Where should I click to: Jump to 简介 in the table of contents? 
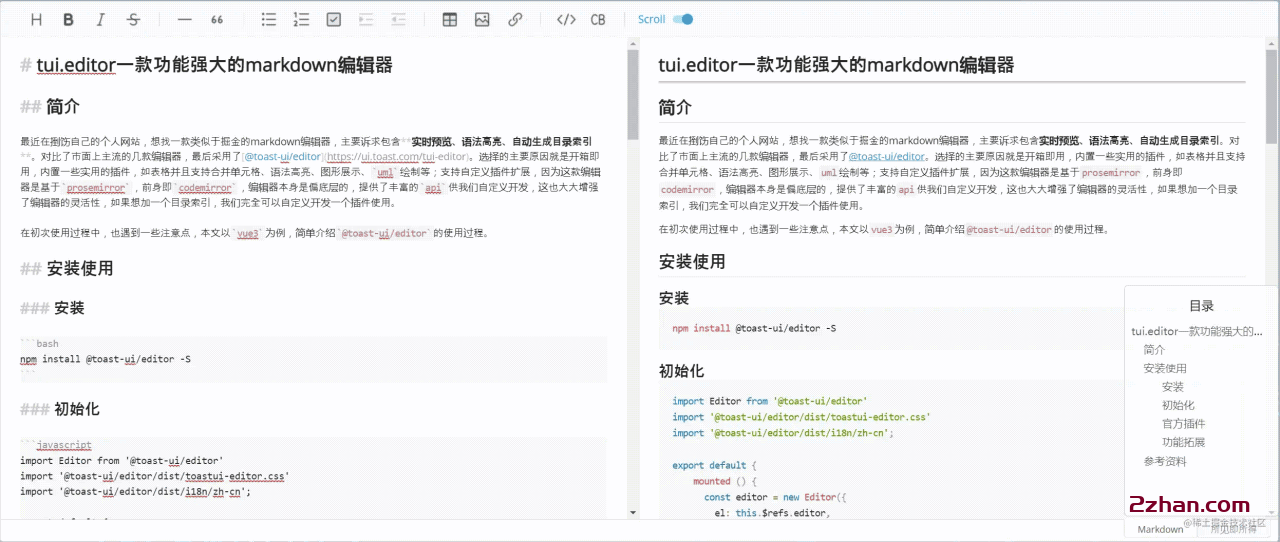(x=1154, y=350)
